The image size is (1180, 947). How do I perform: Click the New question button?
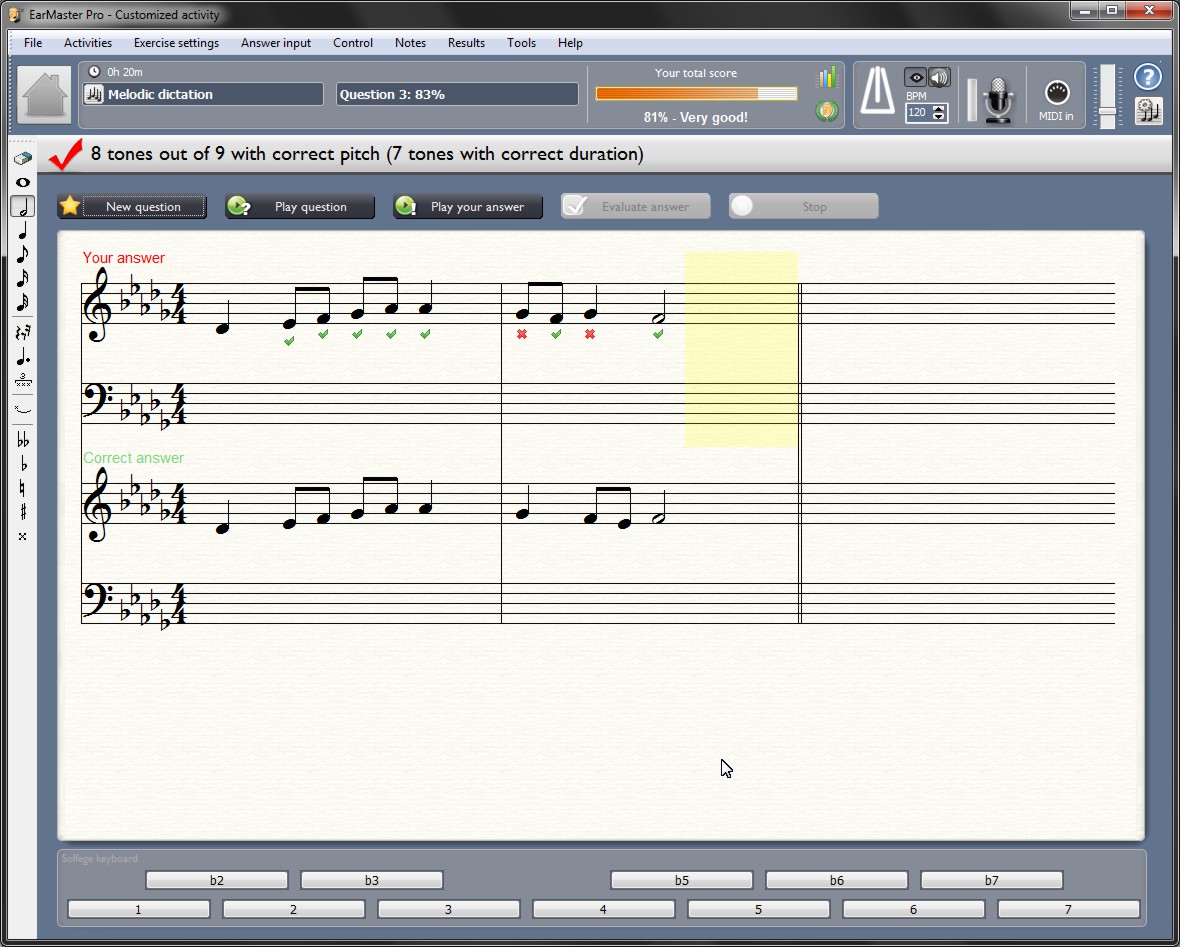click(x=132, y=207)
